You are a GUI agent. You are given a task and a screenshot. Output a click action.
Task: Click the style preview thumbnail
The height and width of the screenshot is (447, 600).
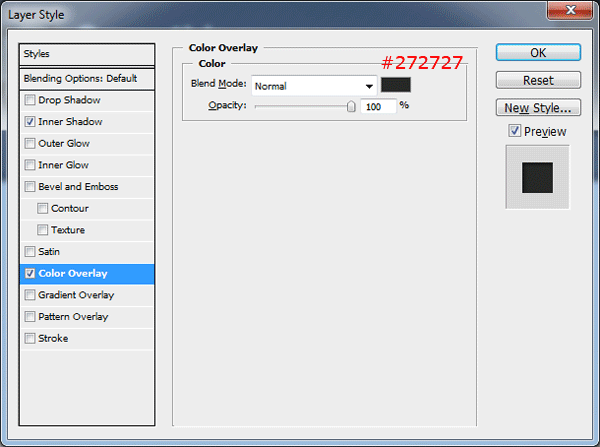coord(537,177)
